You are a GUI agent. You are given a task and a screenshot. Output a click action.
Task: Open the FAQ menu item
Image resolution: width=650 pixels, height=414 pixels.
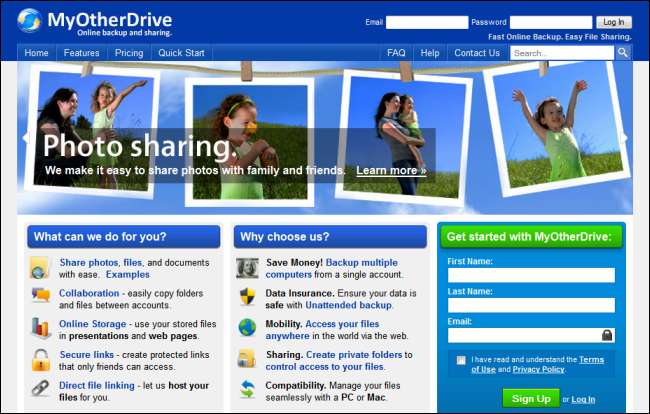click(396, 53)
